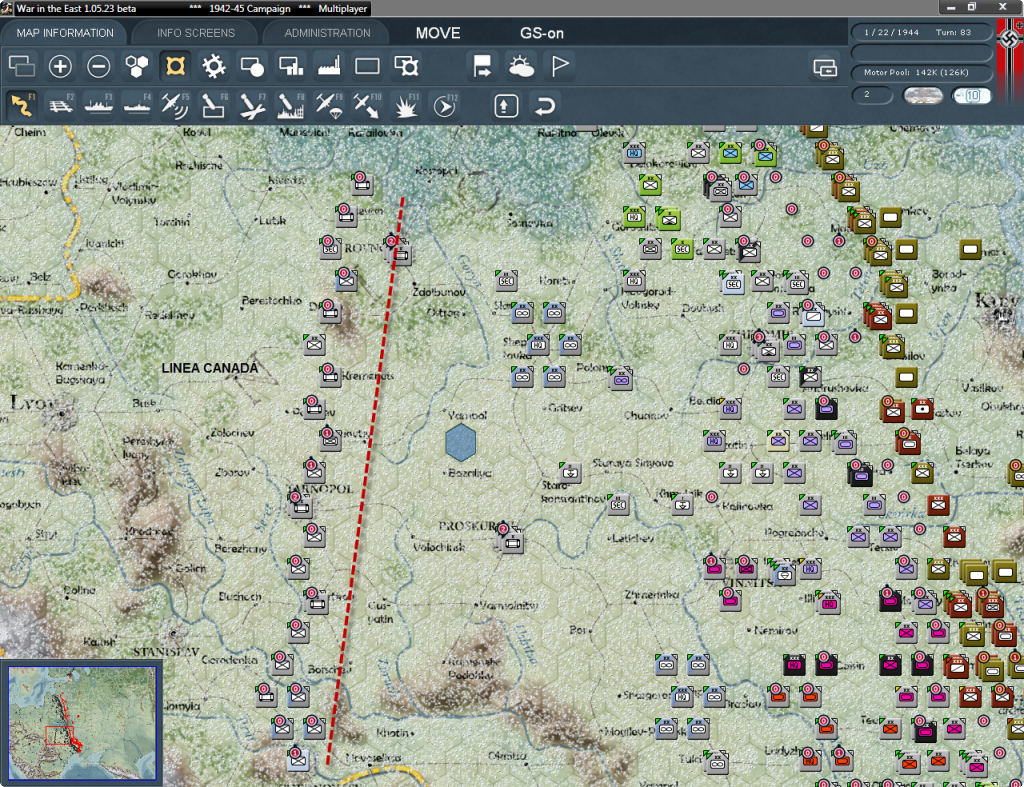Select the unit counter at Tarnopol
The height and width of the screenshot is (787, 1024).
click(300, 506)
